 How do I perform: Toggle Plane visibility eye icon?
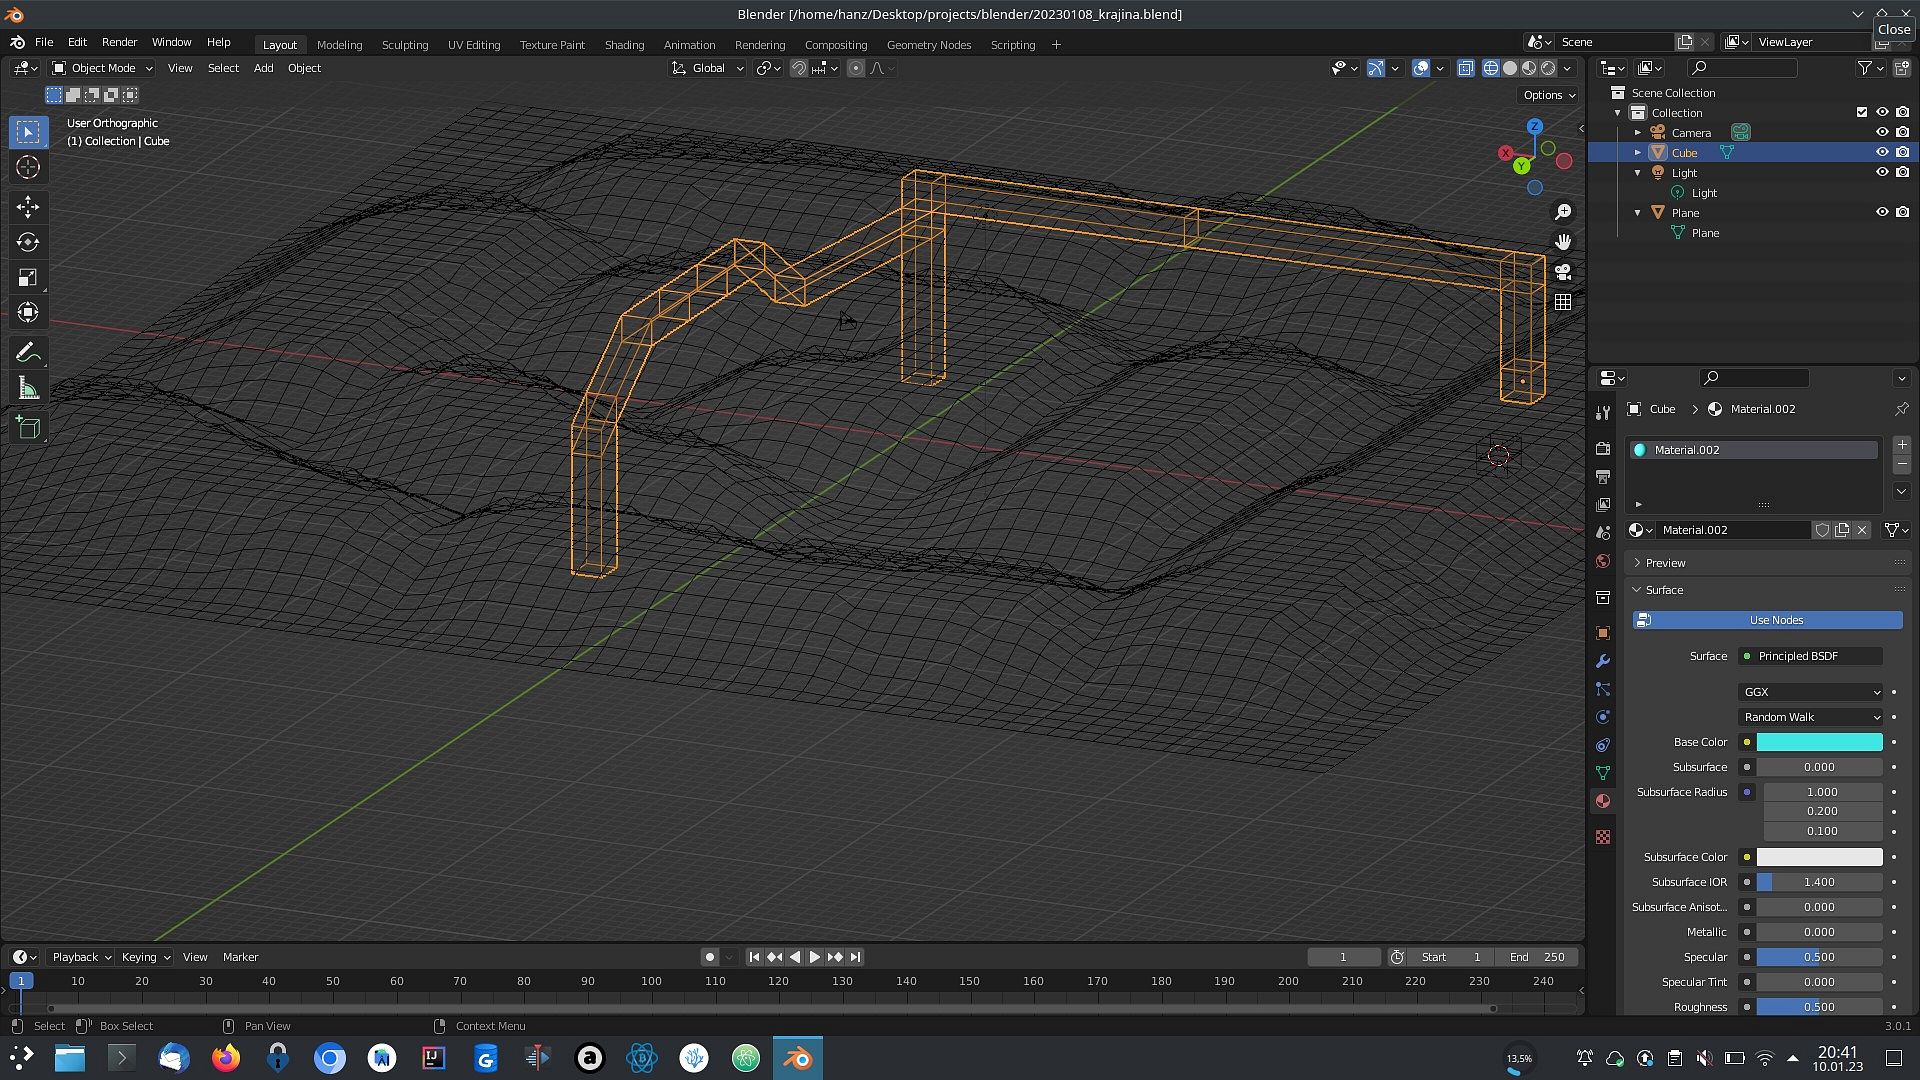click(x=1881, y=212)
